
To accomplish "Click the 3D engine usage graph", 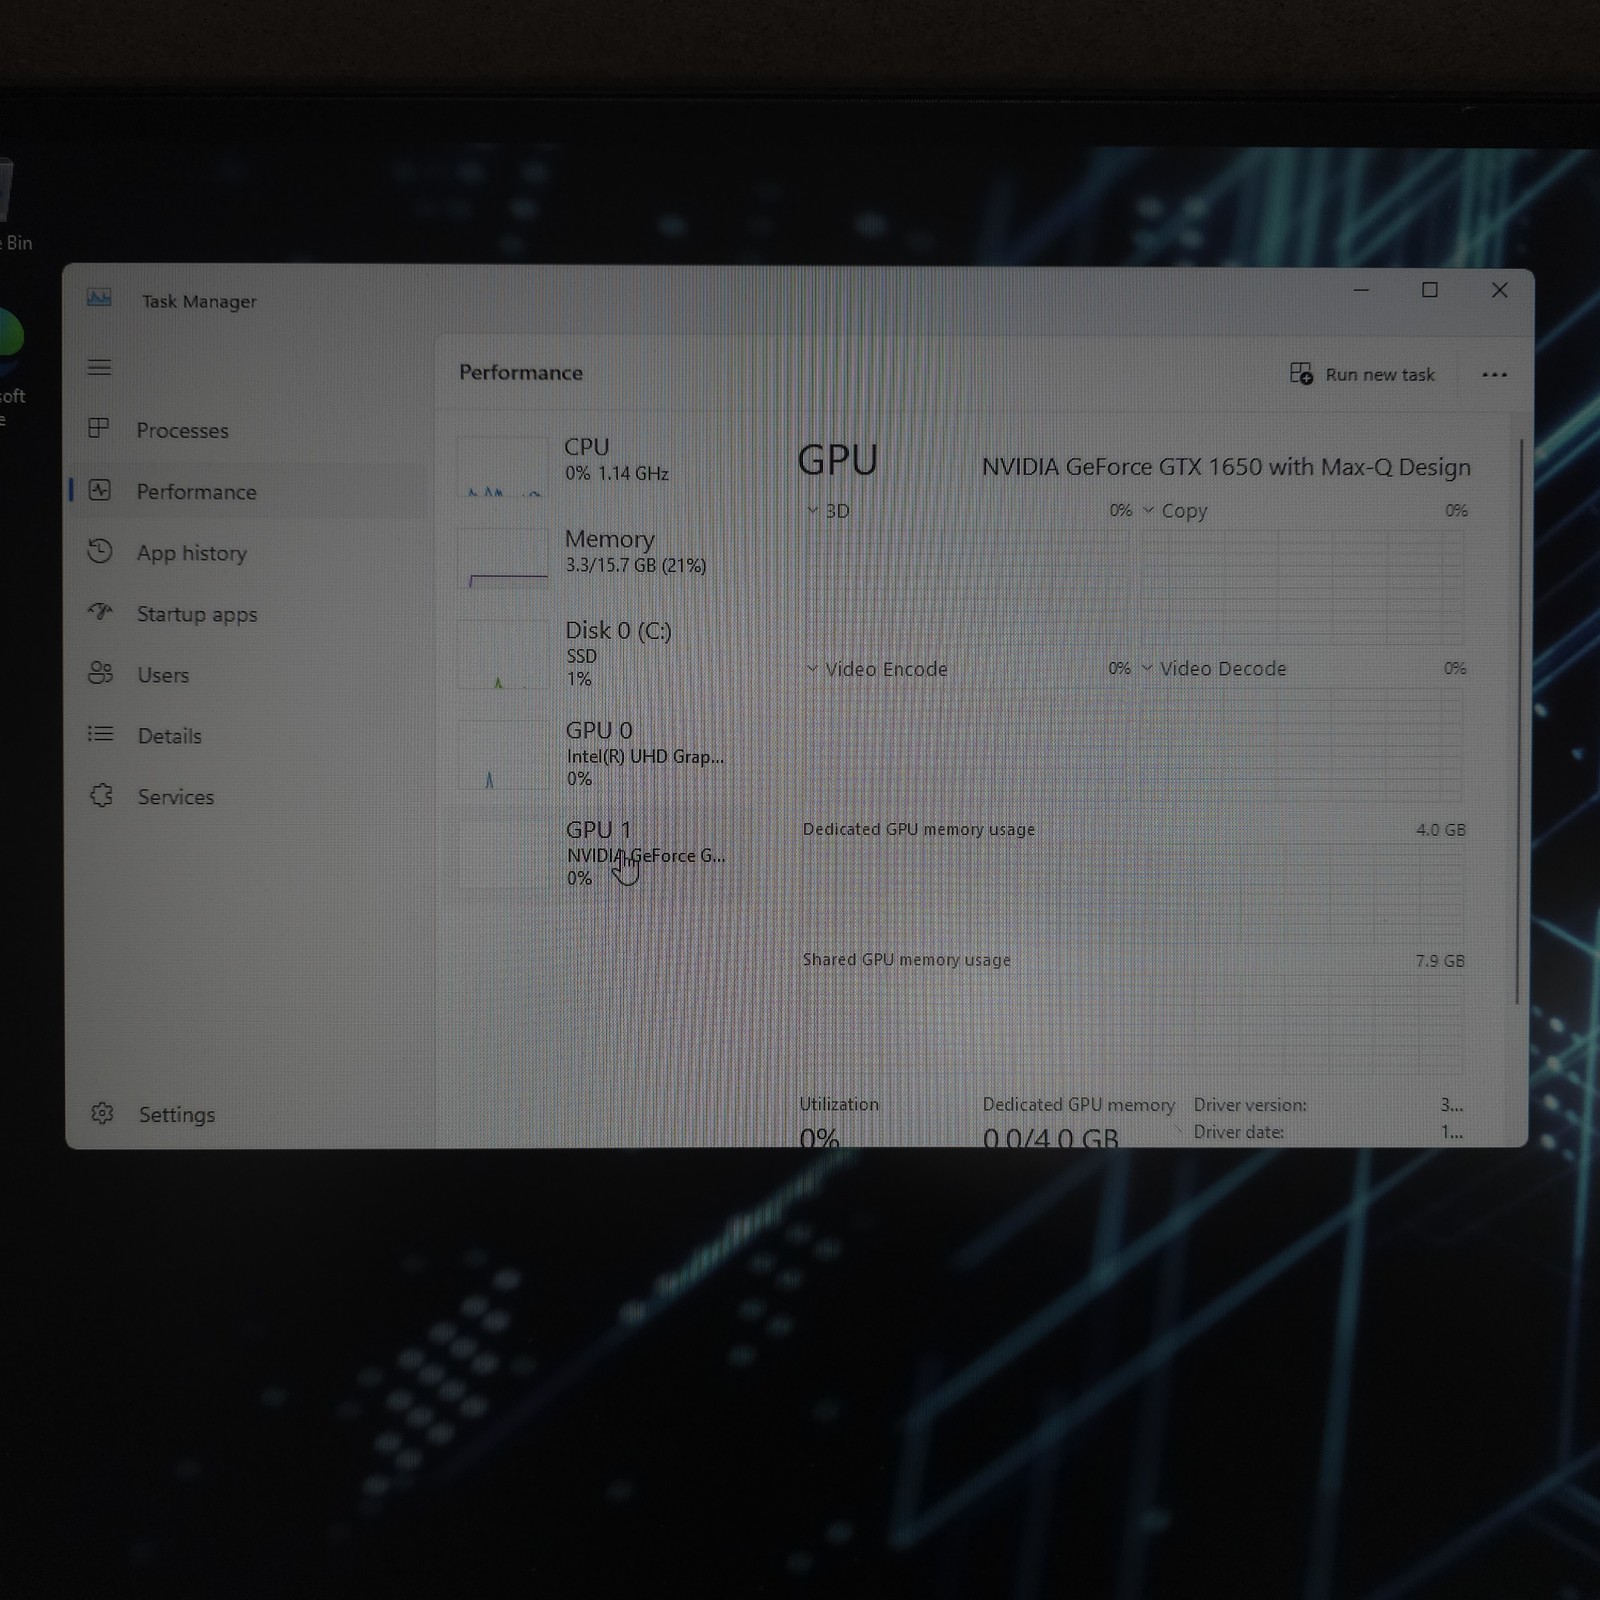I will coord(965,587).
